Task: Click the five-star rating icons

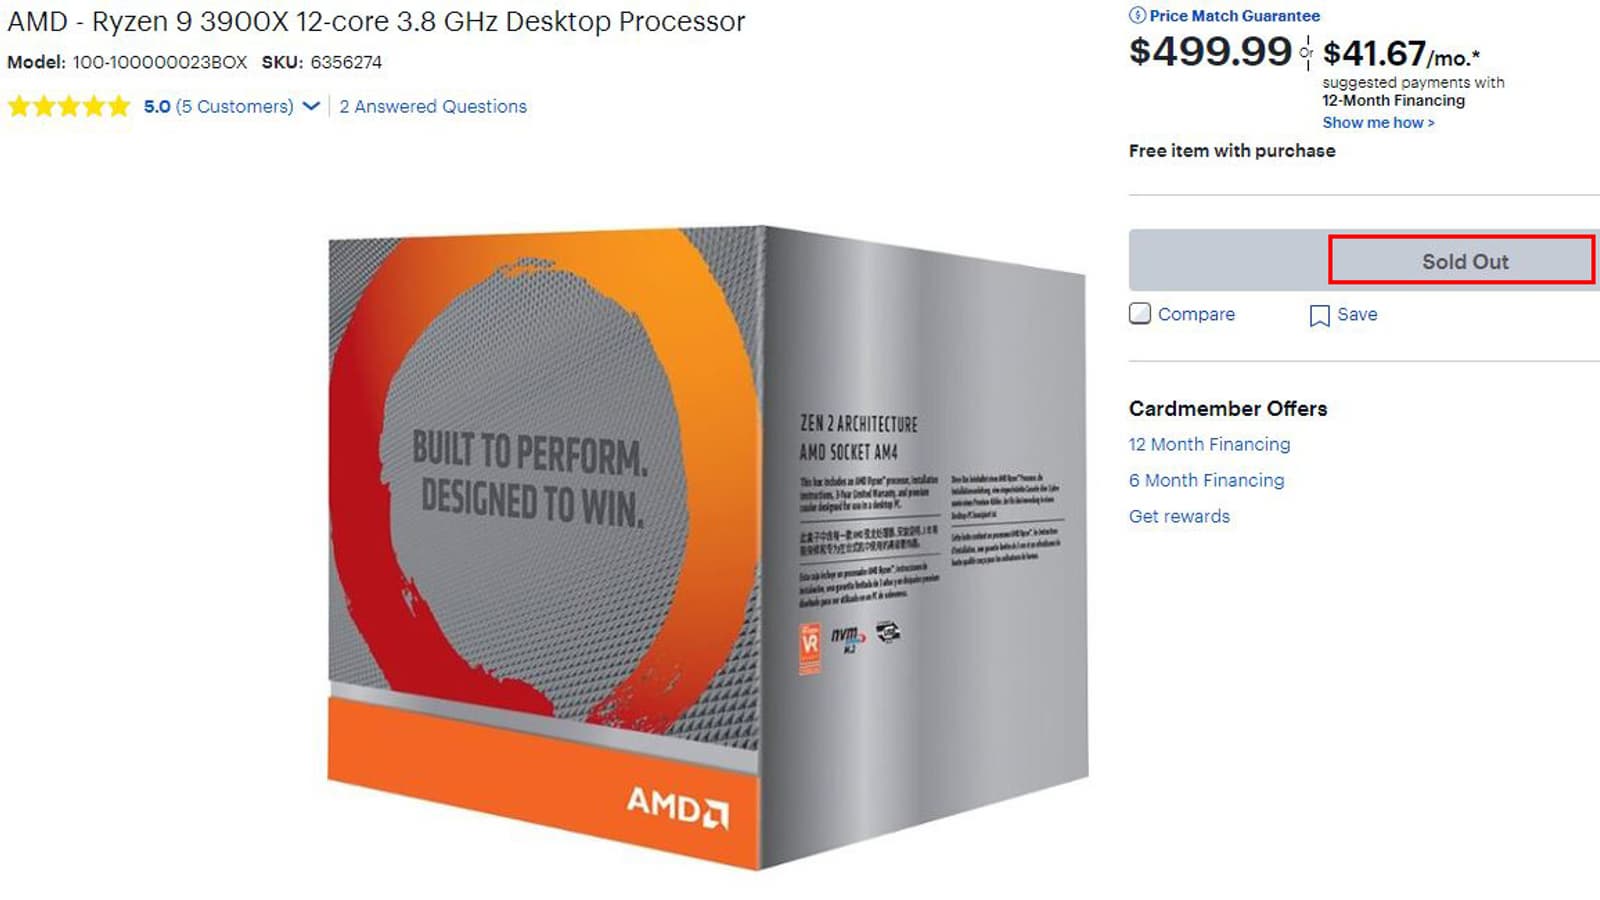Action: click(x=69, y=107)
